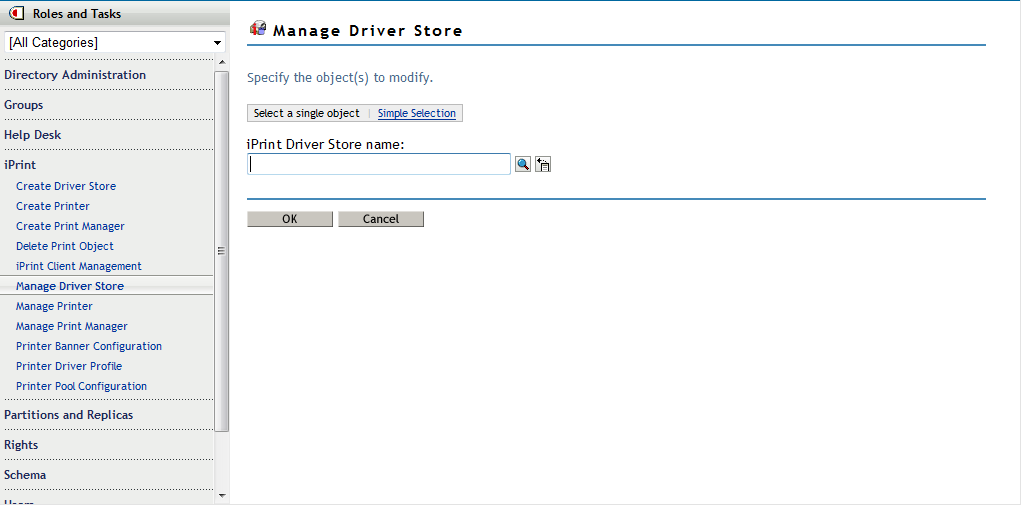This screenshot has height=506, width=1022.
Task: Click the sidebar scrollbar thumb
Action: 222,251
